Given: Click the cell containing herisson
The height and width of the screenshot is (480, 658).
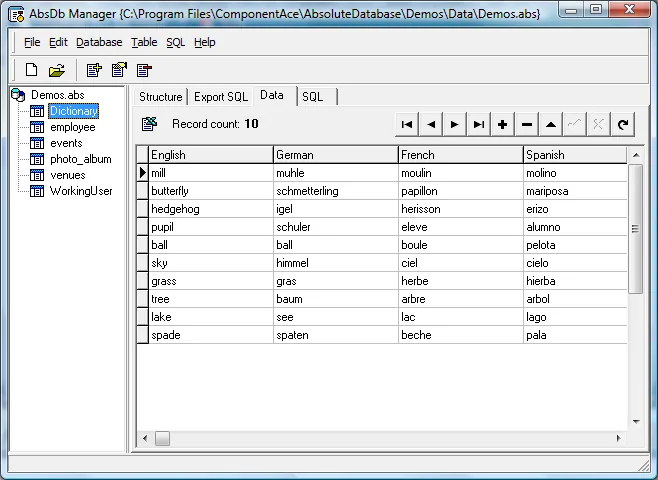Looking at the screenshot, I should [x=461, y=209].
